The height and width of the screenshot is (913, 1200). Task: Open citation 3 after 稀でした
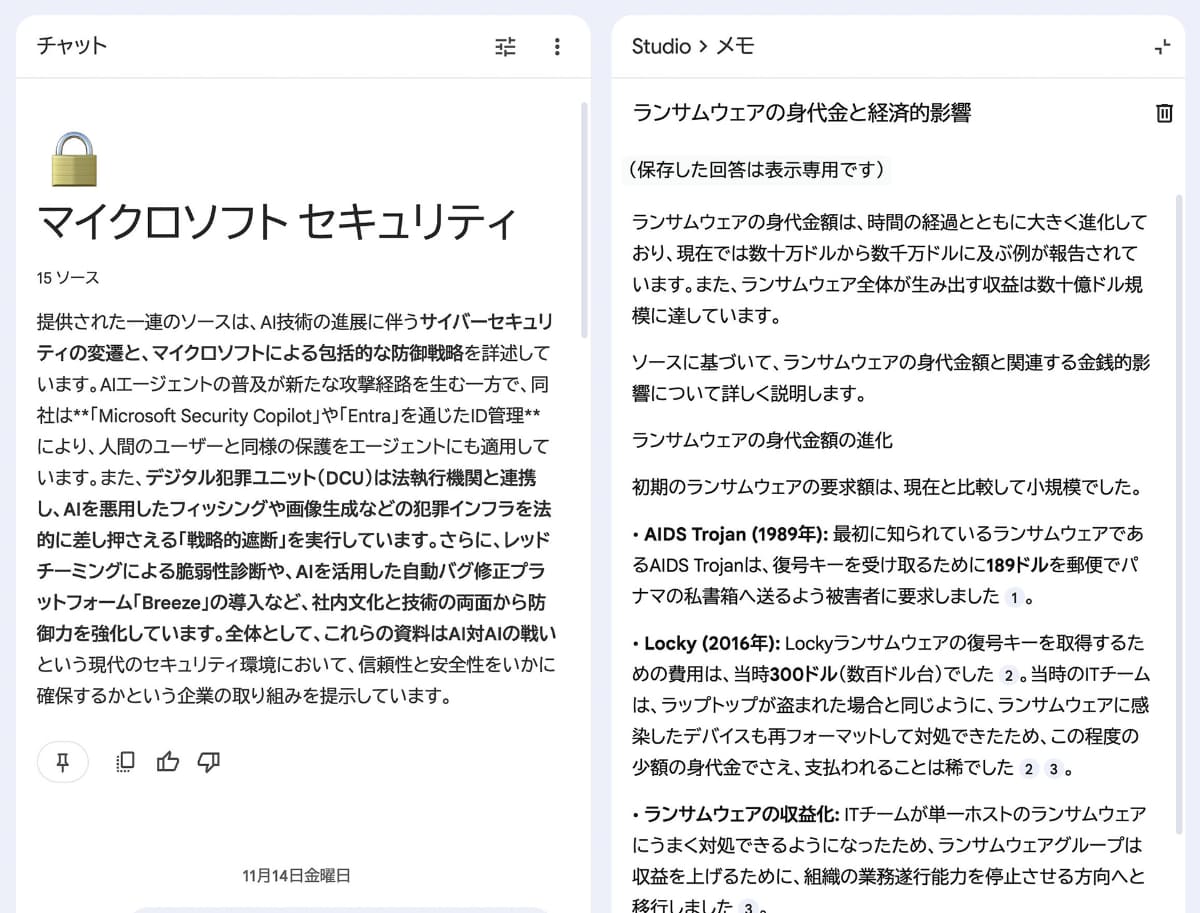1054,769
